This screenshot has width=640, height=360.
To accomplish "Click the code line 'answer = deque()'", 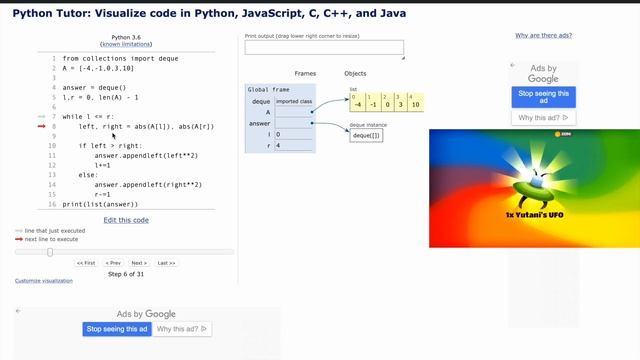I will tap(94, 88).
